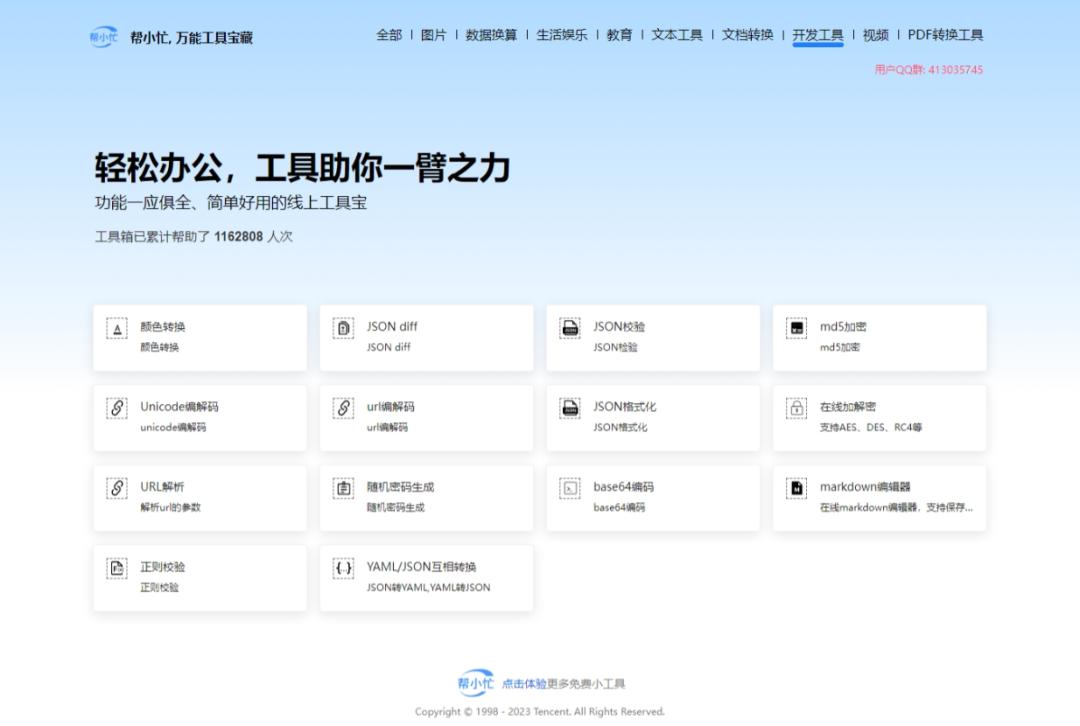
Task: Open the JSON校验 validation tool
Action: (x=652, y=337)
